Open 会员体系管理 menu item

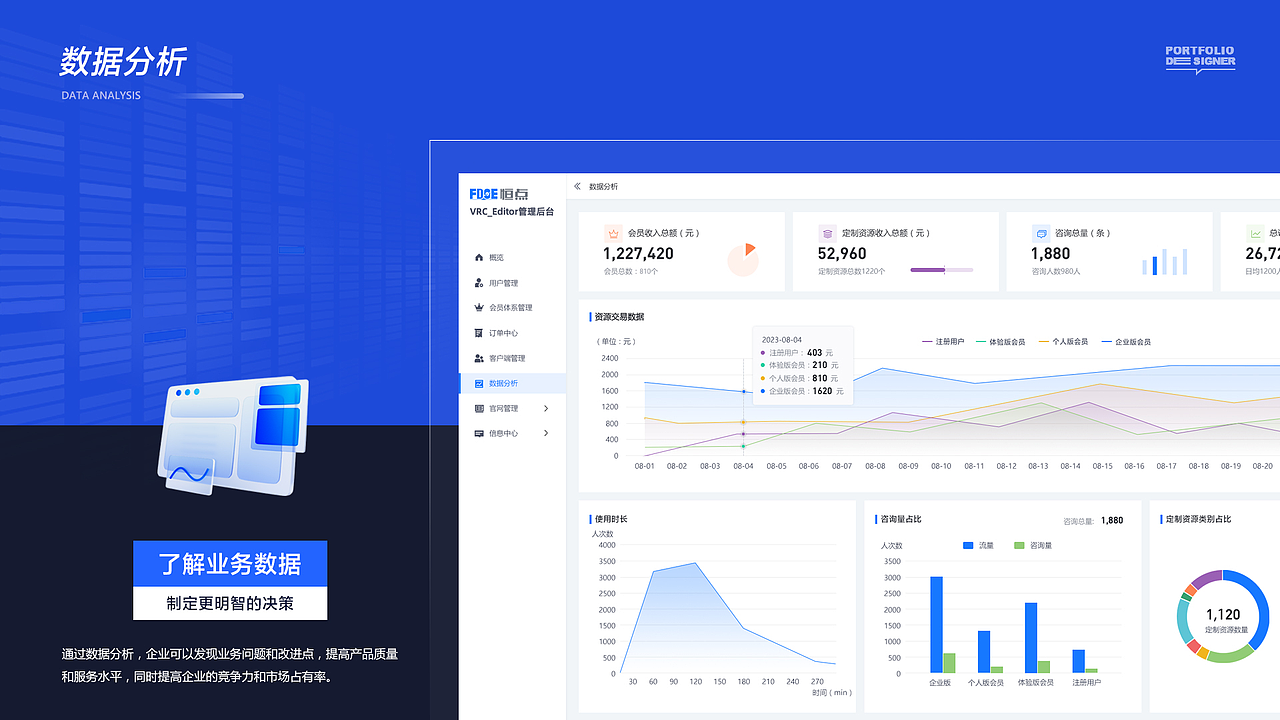pyautogui.click(x=512, y=308)
